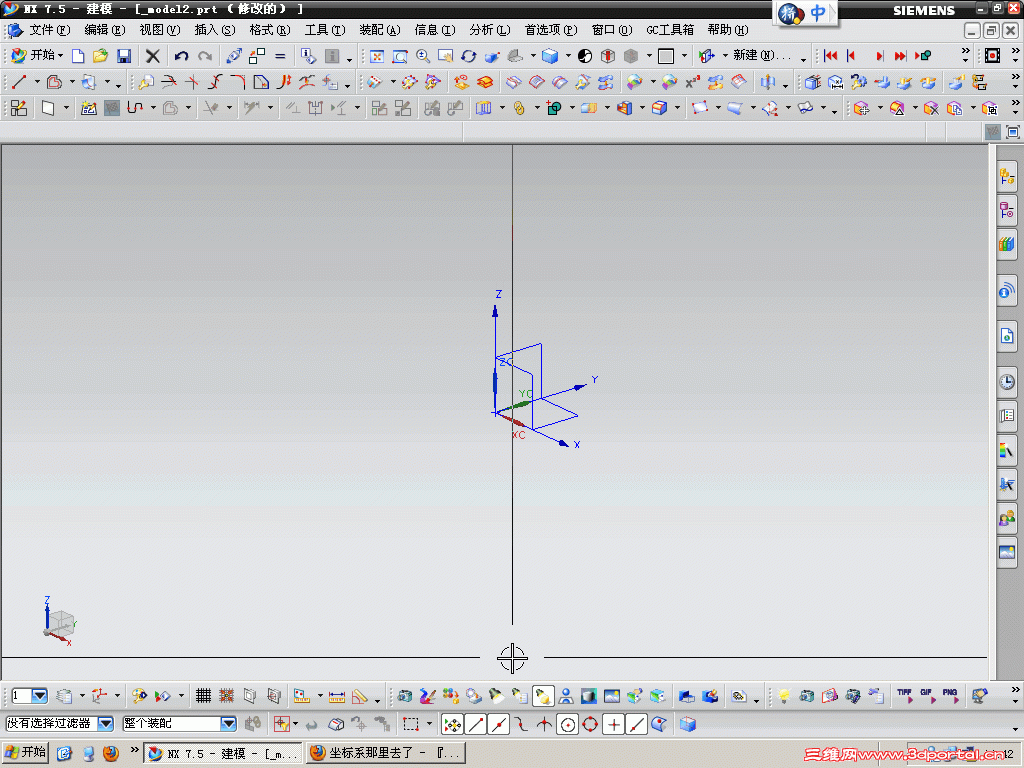Click the Next feature playback icon
The image size is (1024, 768).
(880, 56)
